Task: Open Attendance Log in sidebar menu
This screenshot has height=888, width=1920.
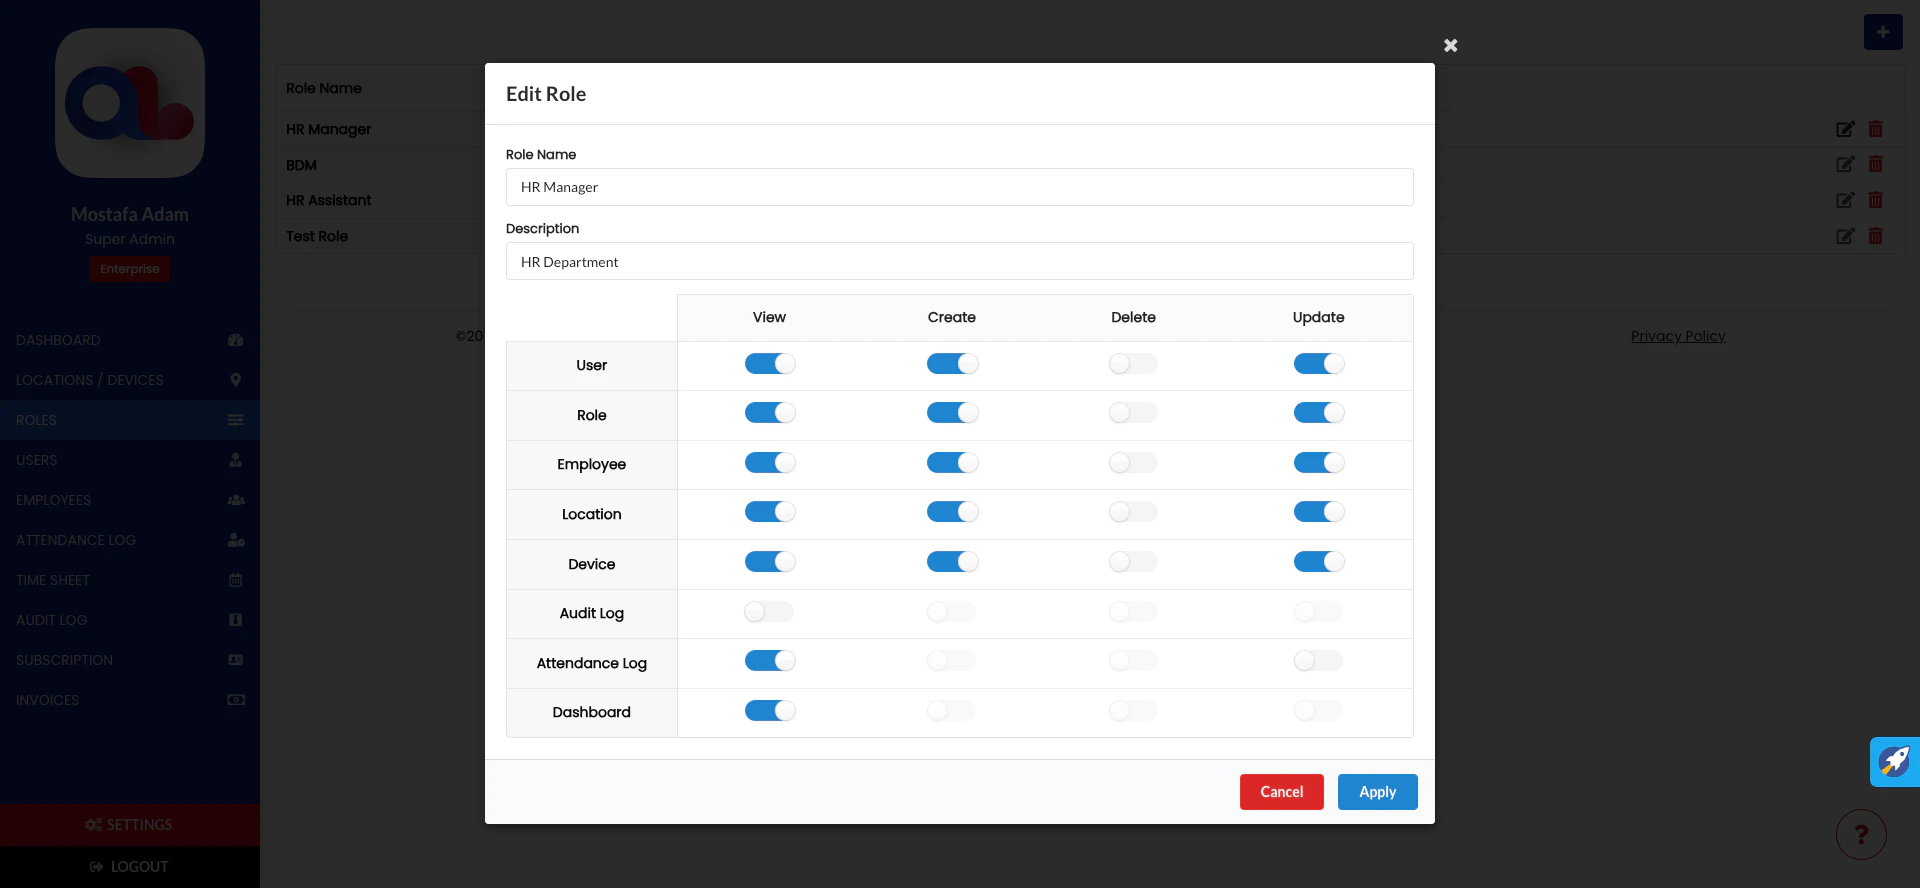Action: click(130, 540)
